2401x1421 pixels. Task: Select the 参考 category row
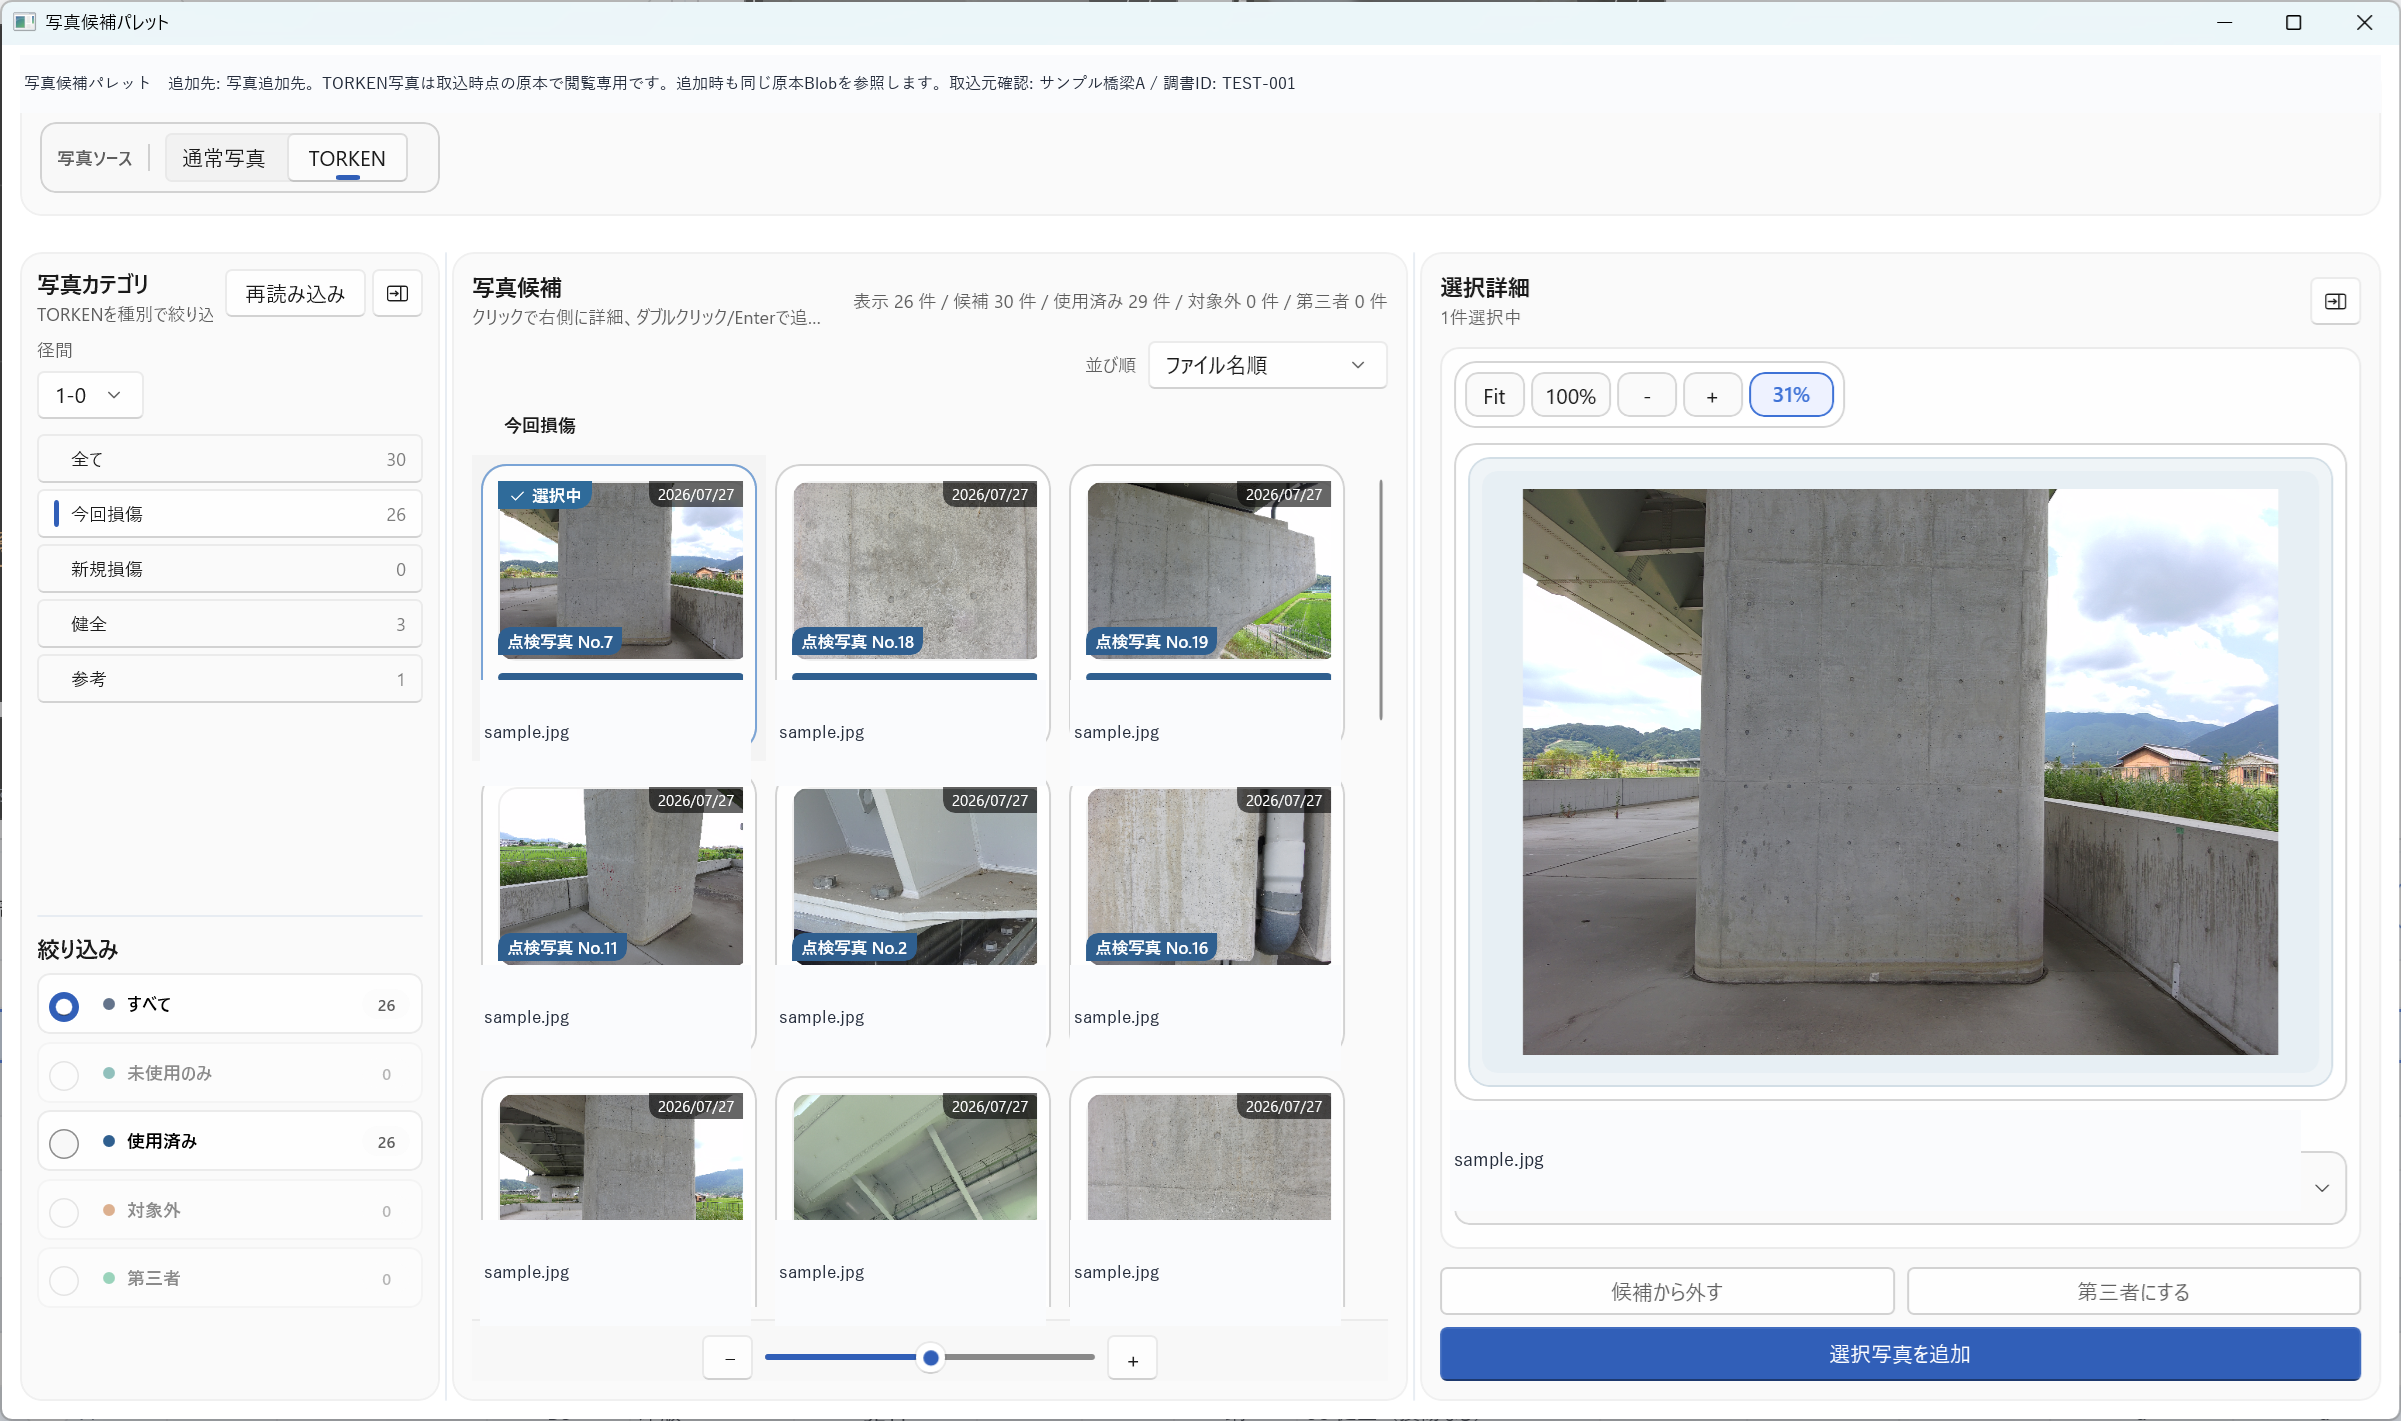point(230,679)
